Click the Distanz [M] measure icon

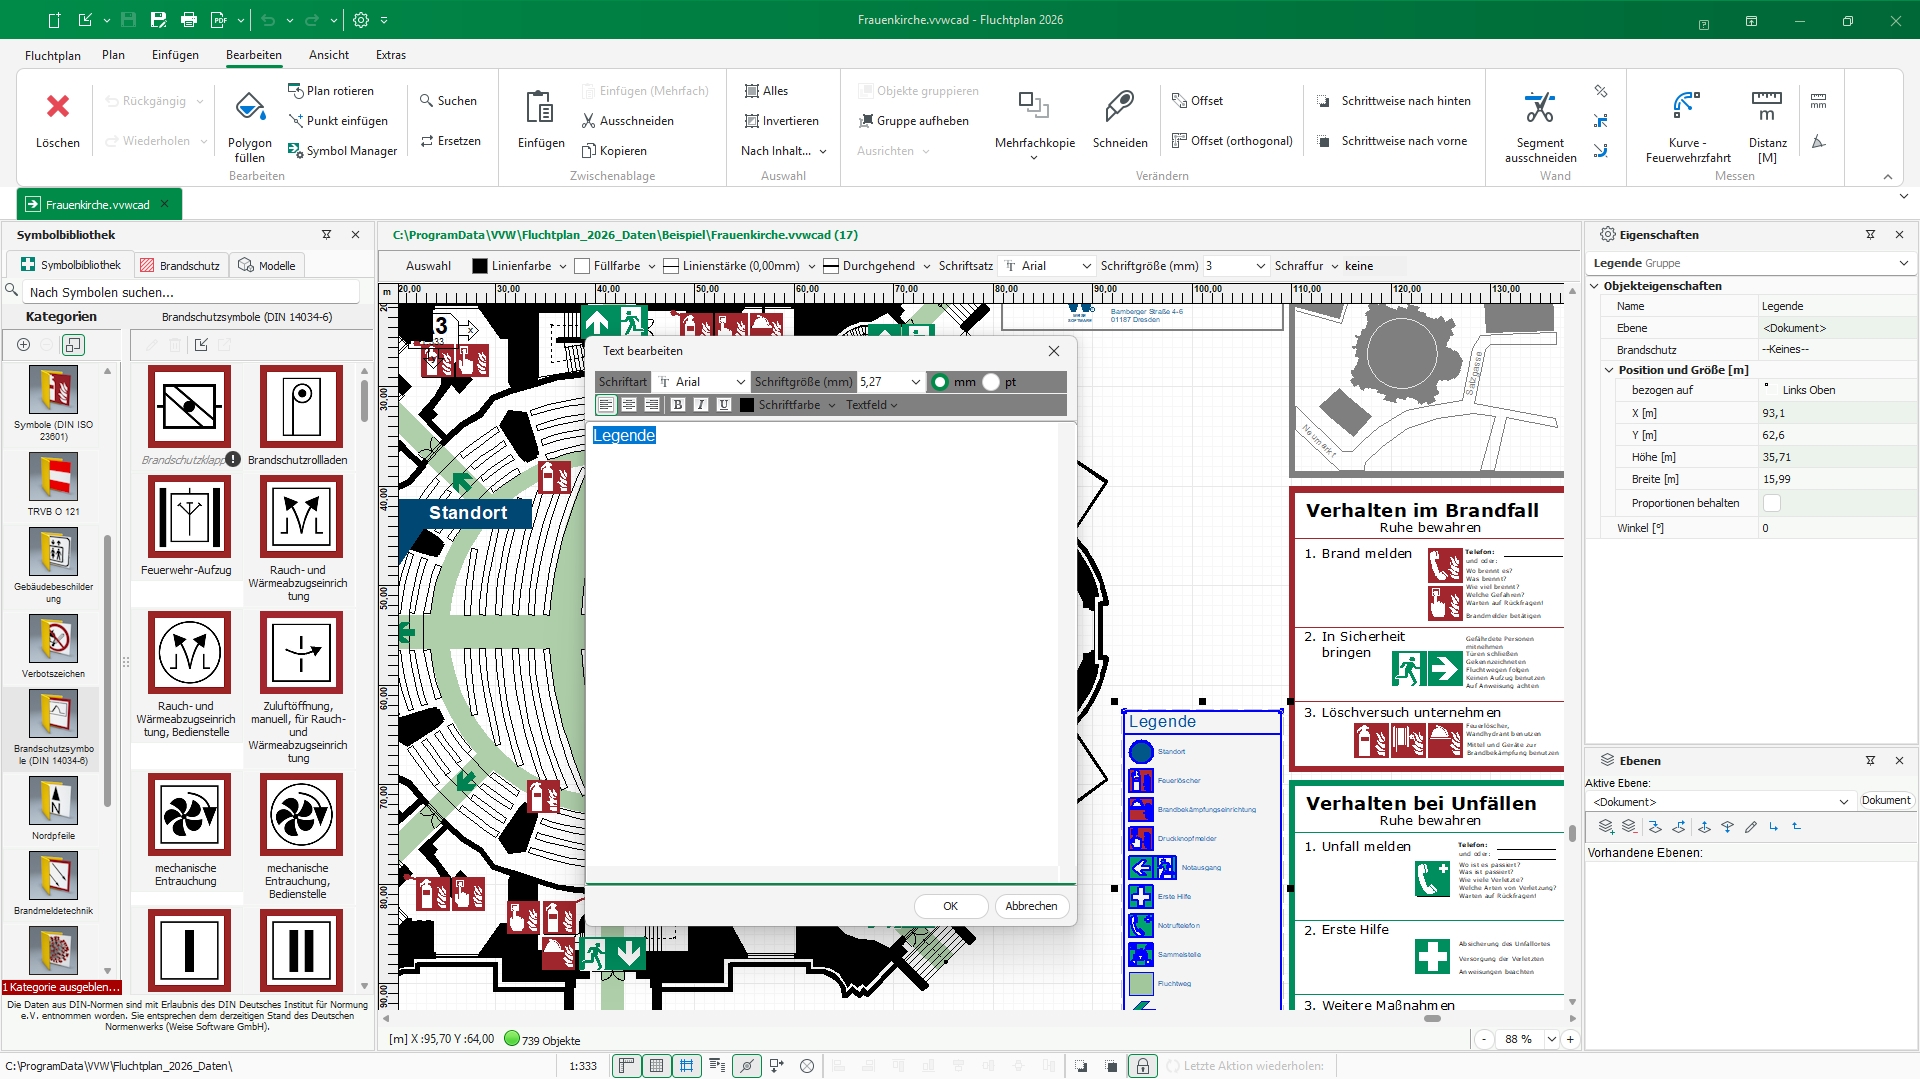(1767, 107)
